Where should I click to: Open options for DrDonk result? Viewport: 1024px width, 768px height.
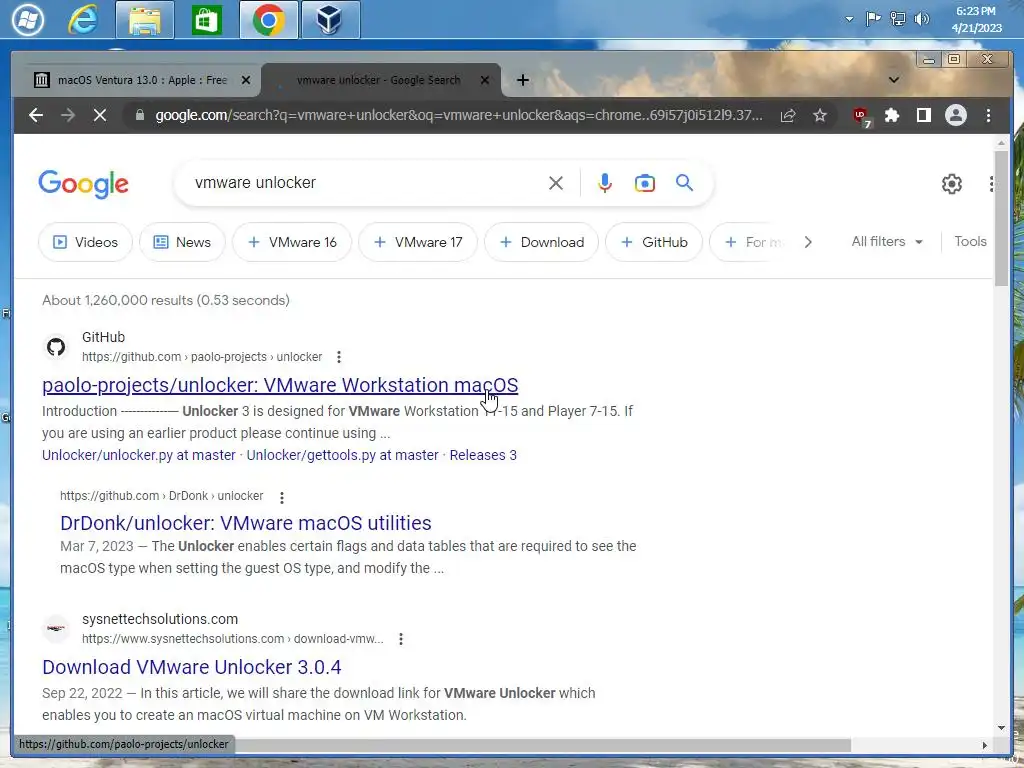(281, 498)
